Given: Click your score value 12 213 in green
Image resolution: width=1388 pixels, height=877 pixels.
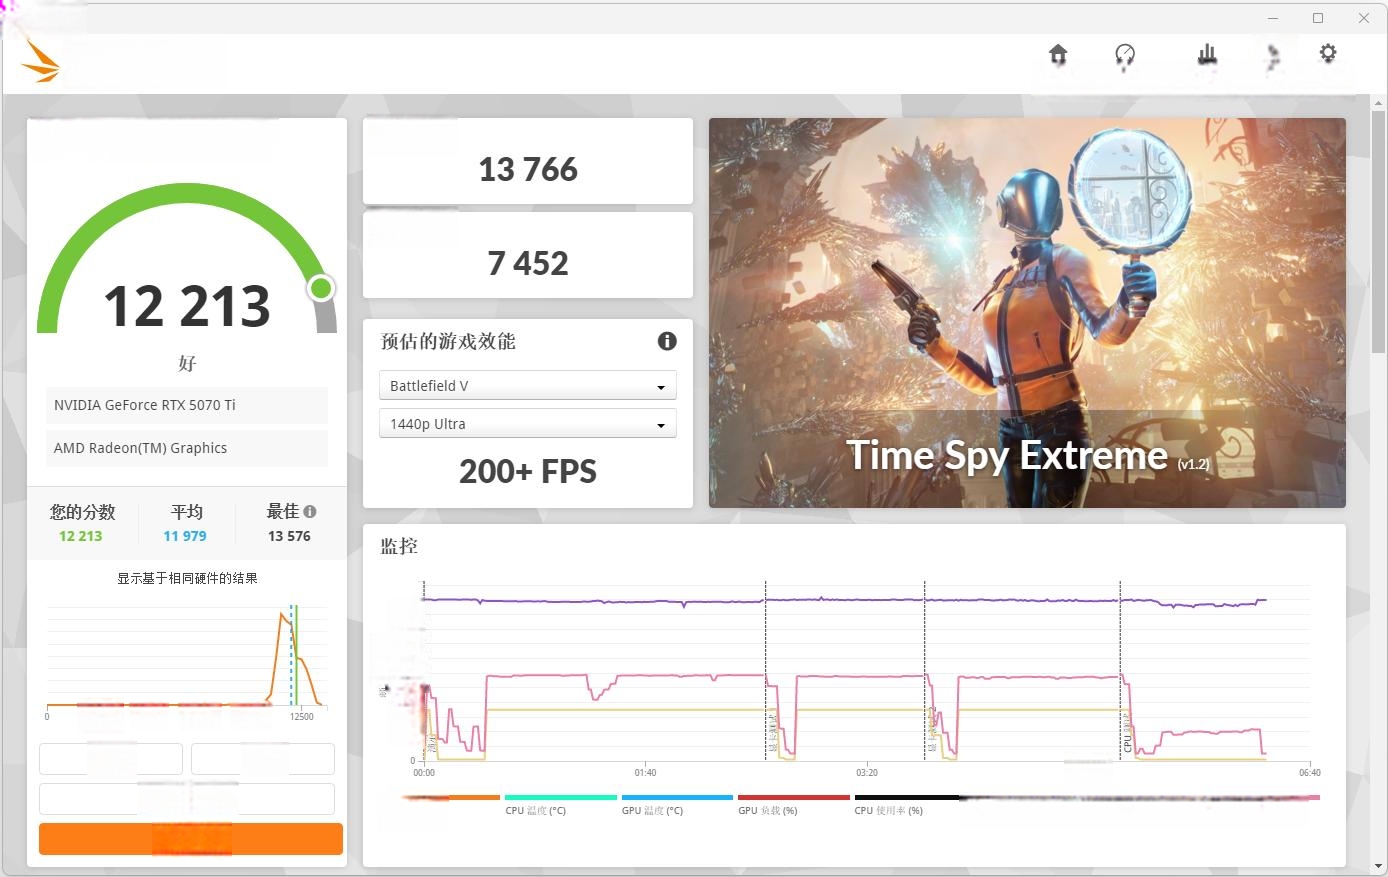Looking at the screenshot, I should pyautogui.click(x=81, y=536).
